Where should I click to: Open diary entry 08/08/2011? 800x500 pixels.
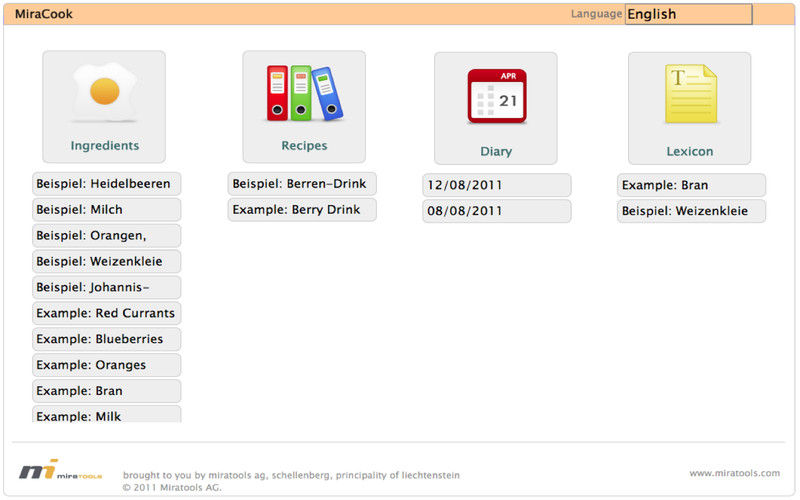497,211
